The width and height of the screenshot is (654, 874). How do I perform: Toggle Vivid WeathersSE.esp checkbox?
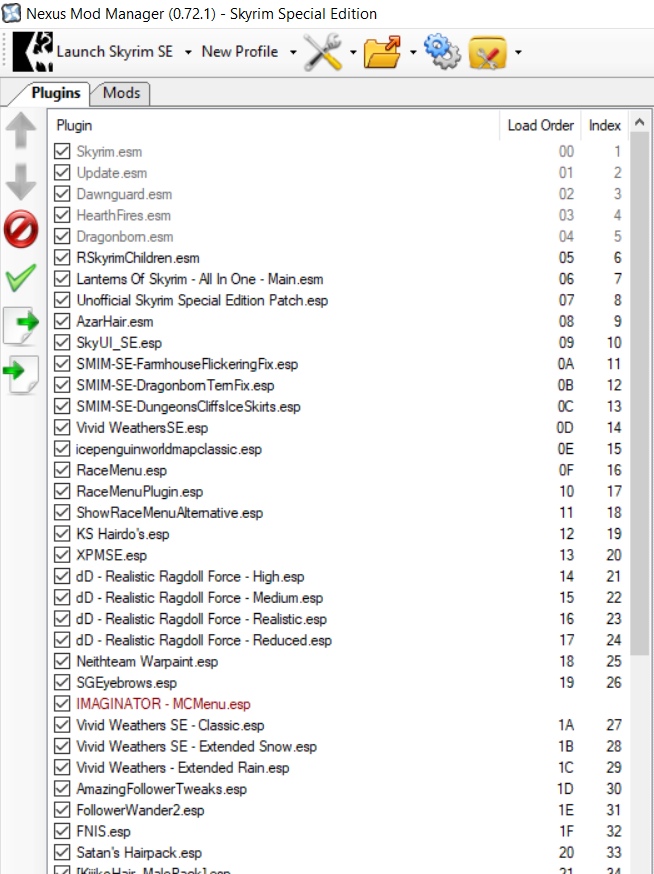click(x=62, y=428)
